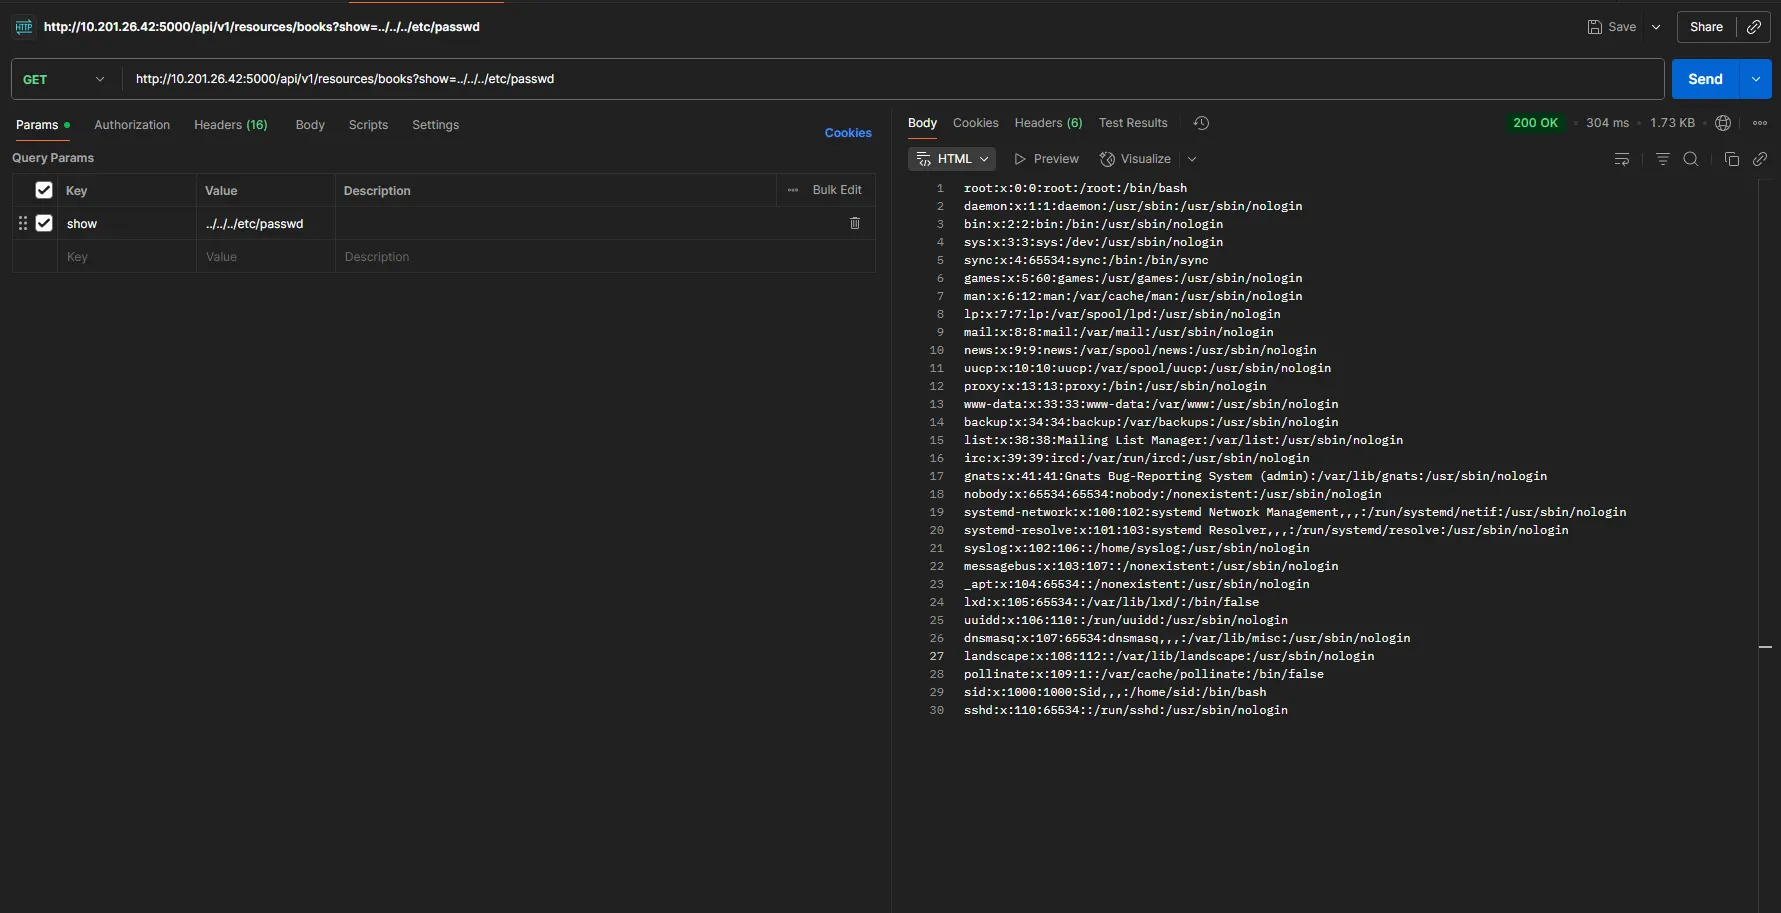The width and height of the screenshot is (1781, 913).
Task: Expand the Send button dropdown arrow
Action: coord(1755,78)
